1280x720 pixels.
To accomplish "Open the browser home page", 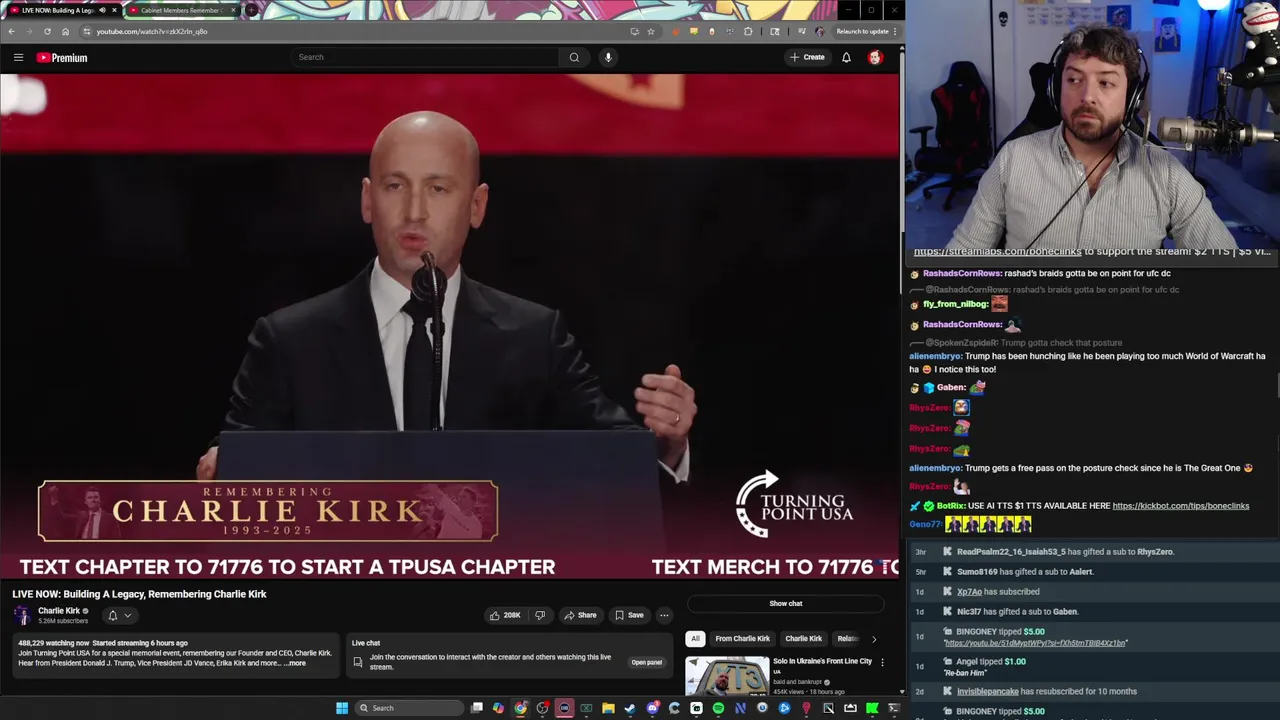I will tap(65, 31).
